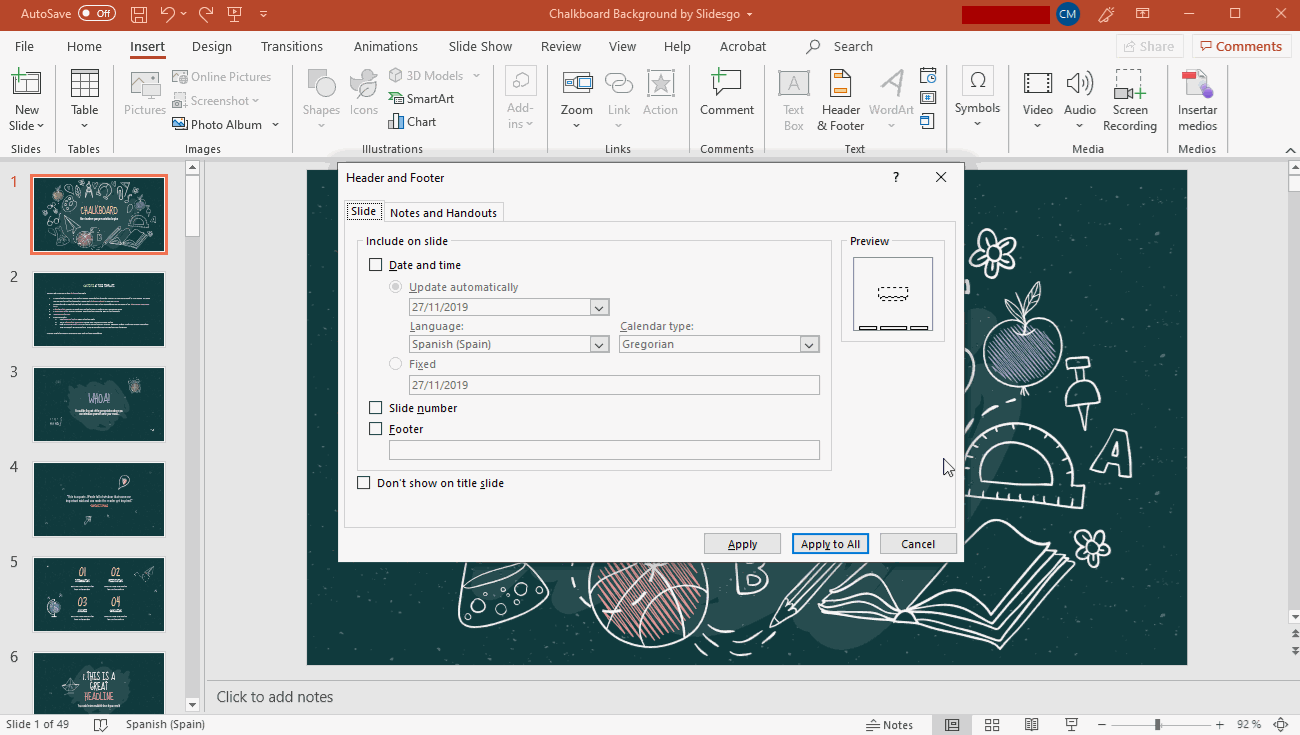The width and height of the screenshot is (1300, 735).
Task: Click Cancel in the dialog
Action: (917, 544)
